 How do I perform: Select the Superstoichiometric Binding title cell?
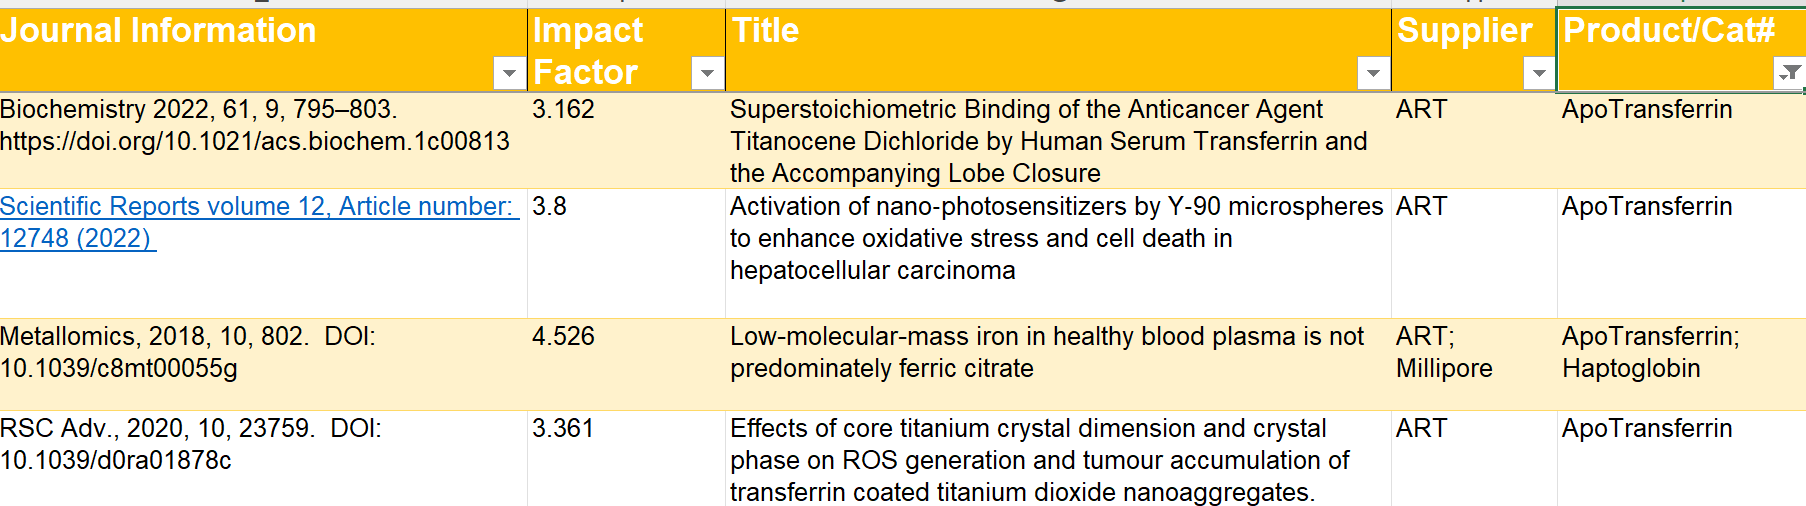coord(1057,141)
